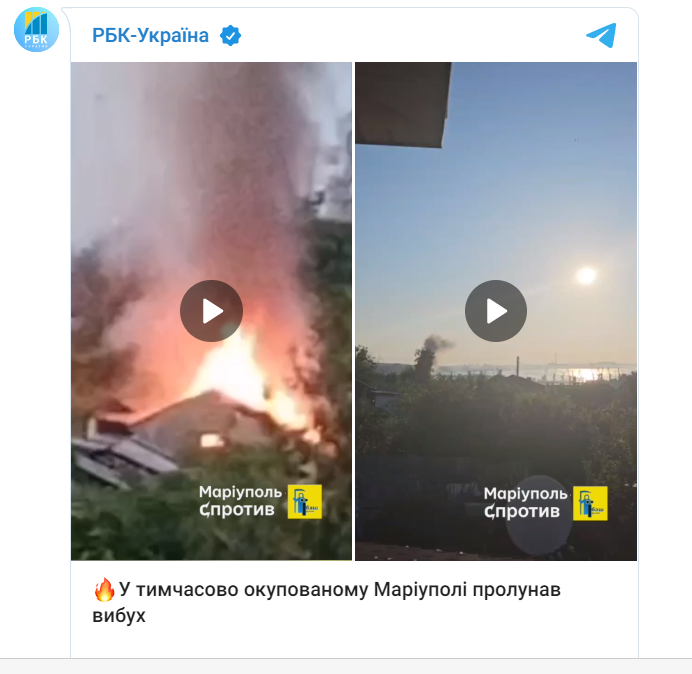
Task: Click the sun in the right video
Action: click(586, 276)
